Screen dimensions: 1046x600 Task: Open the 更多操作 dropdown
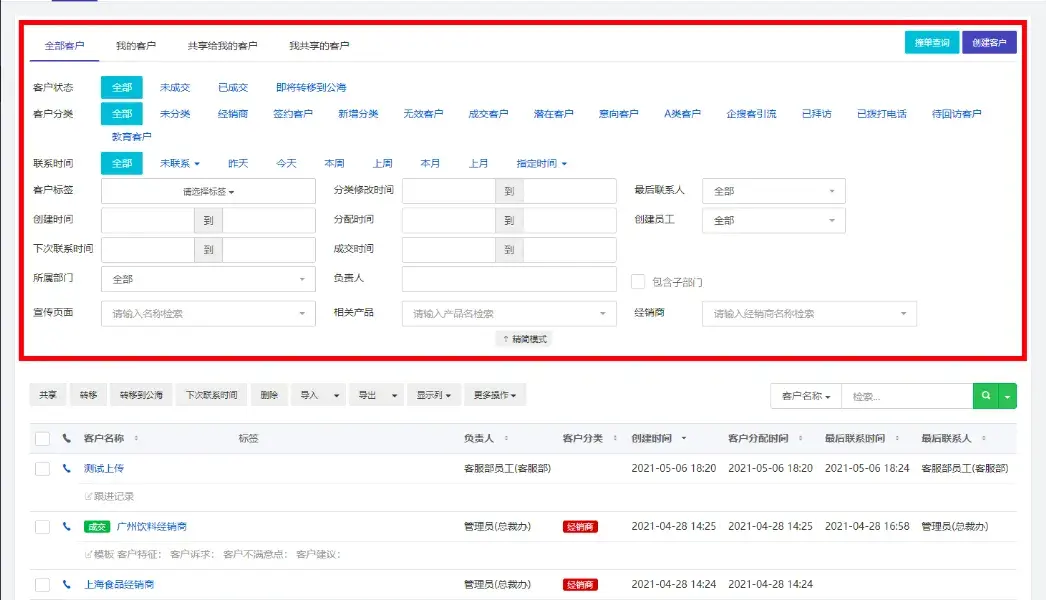point(494,395)
